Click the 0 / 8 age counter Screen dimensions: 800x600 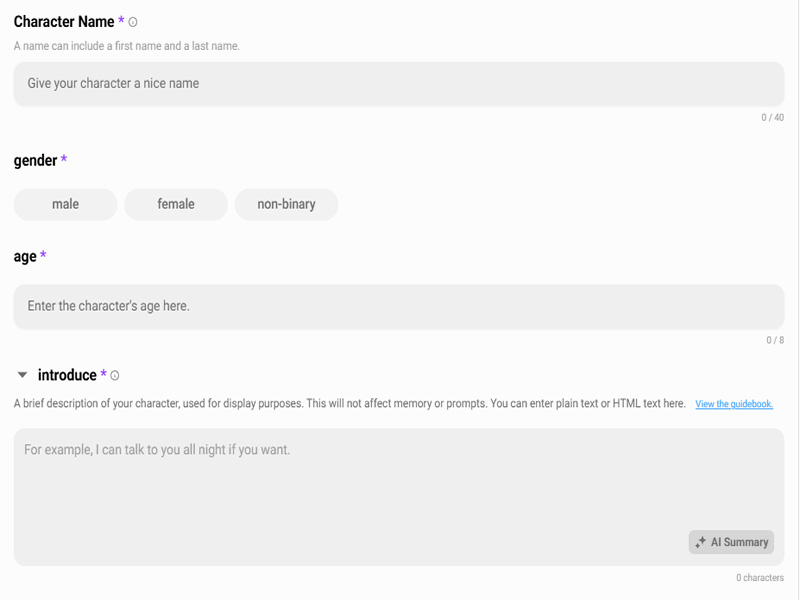coord(775,340)
